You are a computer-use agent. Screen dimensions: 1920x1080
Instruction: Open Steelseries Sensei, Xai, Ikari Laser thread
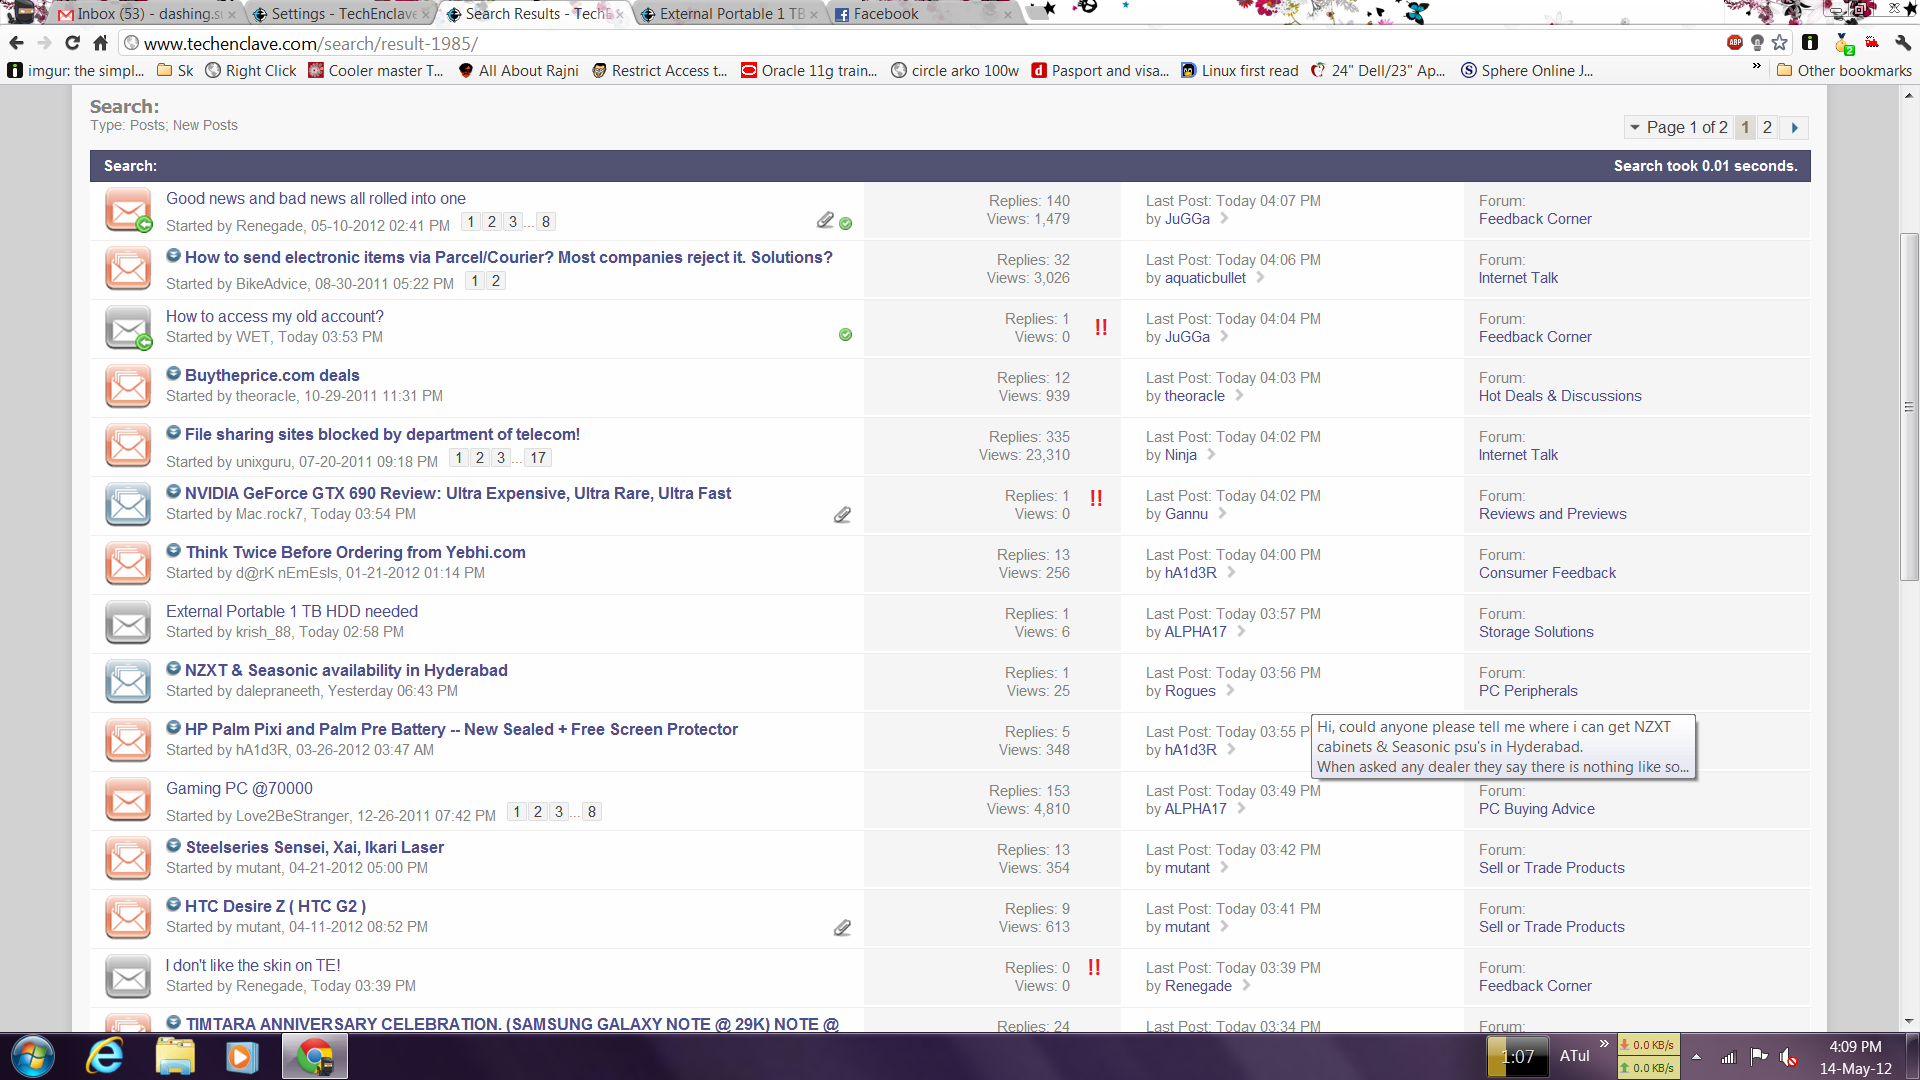(x=314, y=847)
